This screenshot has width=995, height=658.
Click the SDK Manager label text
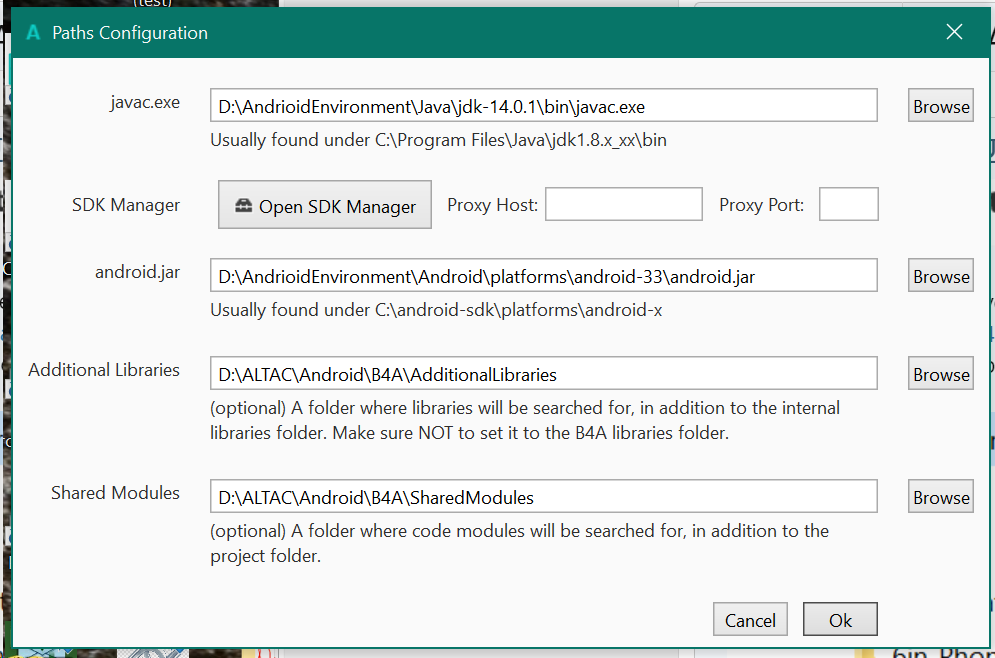click(126, 205)
